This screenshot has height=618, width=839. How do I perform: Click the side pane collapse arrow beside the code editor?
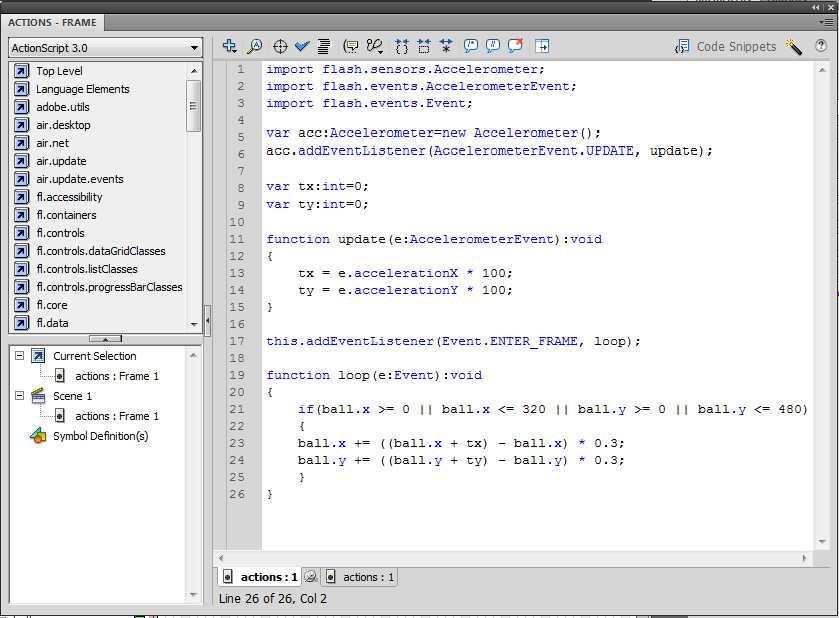pyautogui.click(x=208, y=321)
